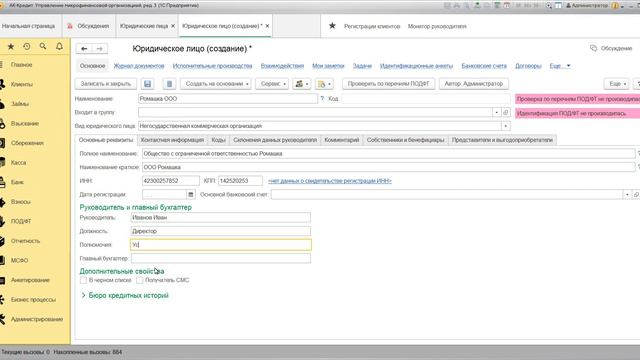Click the info icon in title bar
Image resolution: width=640 pixels, height=360 pixels.
pos(615,6)
